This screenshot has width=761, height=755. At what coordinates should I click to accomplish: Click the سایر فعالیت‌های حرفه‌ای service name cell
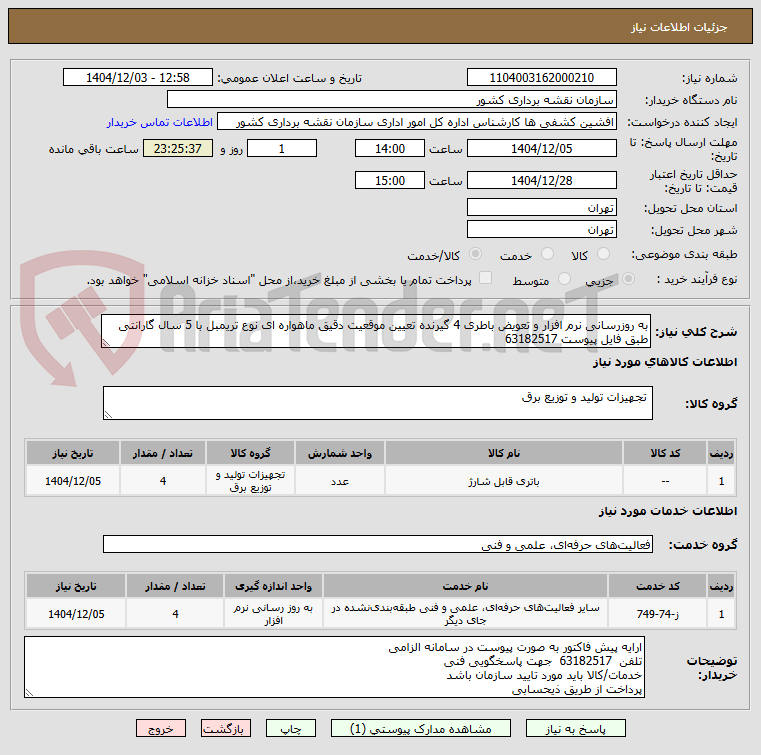click(x=465, y=614)
